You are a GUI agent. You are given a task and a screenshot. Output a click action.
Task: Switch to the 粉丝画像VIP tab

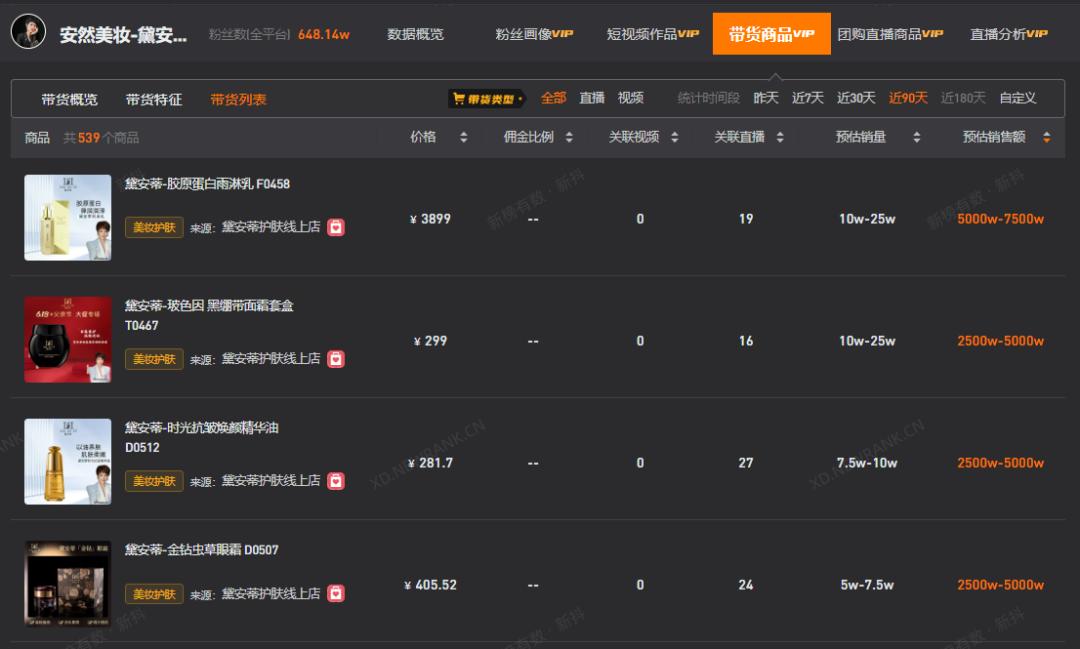[536, 33]
